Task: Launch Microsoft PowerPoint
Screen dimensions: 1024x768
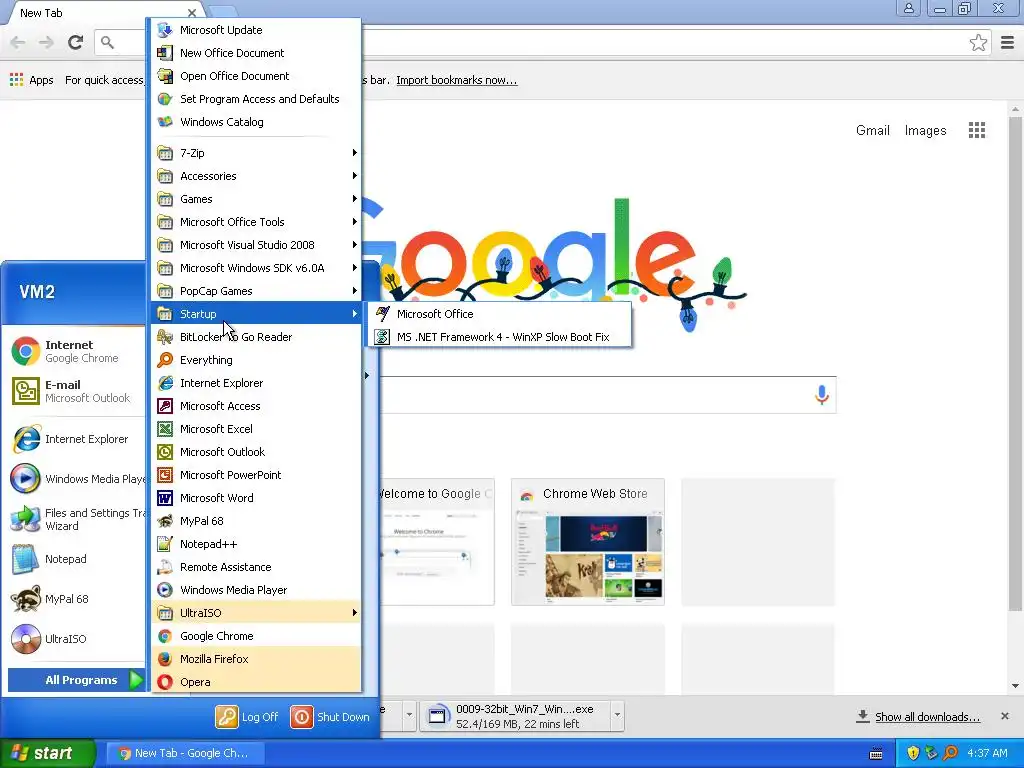Action: coord(256,475)
